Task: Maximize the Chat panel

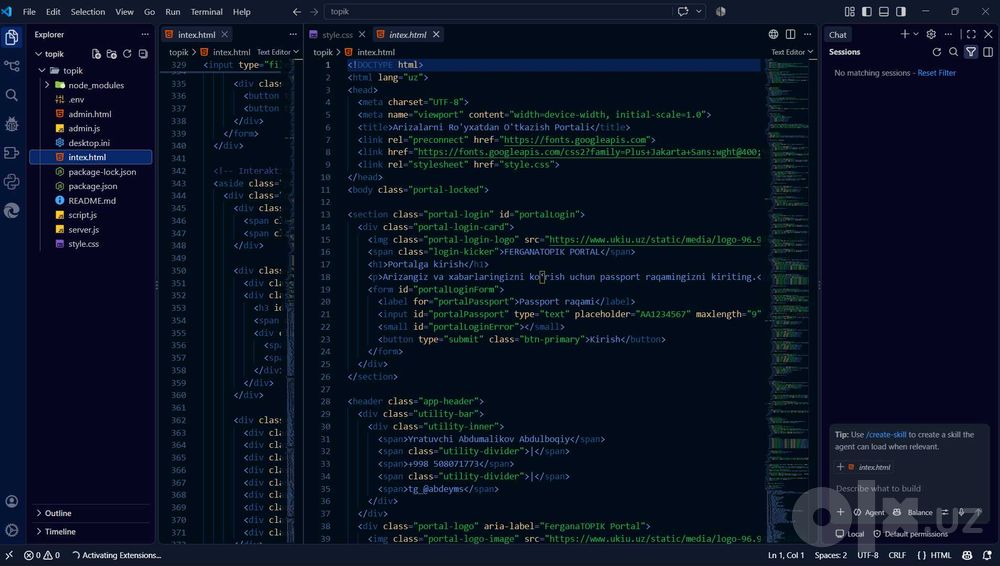Action: 971,34
